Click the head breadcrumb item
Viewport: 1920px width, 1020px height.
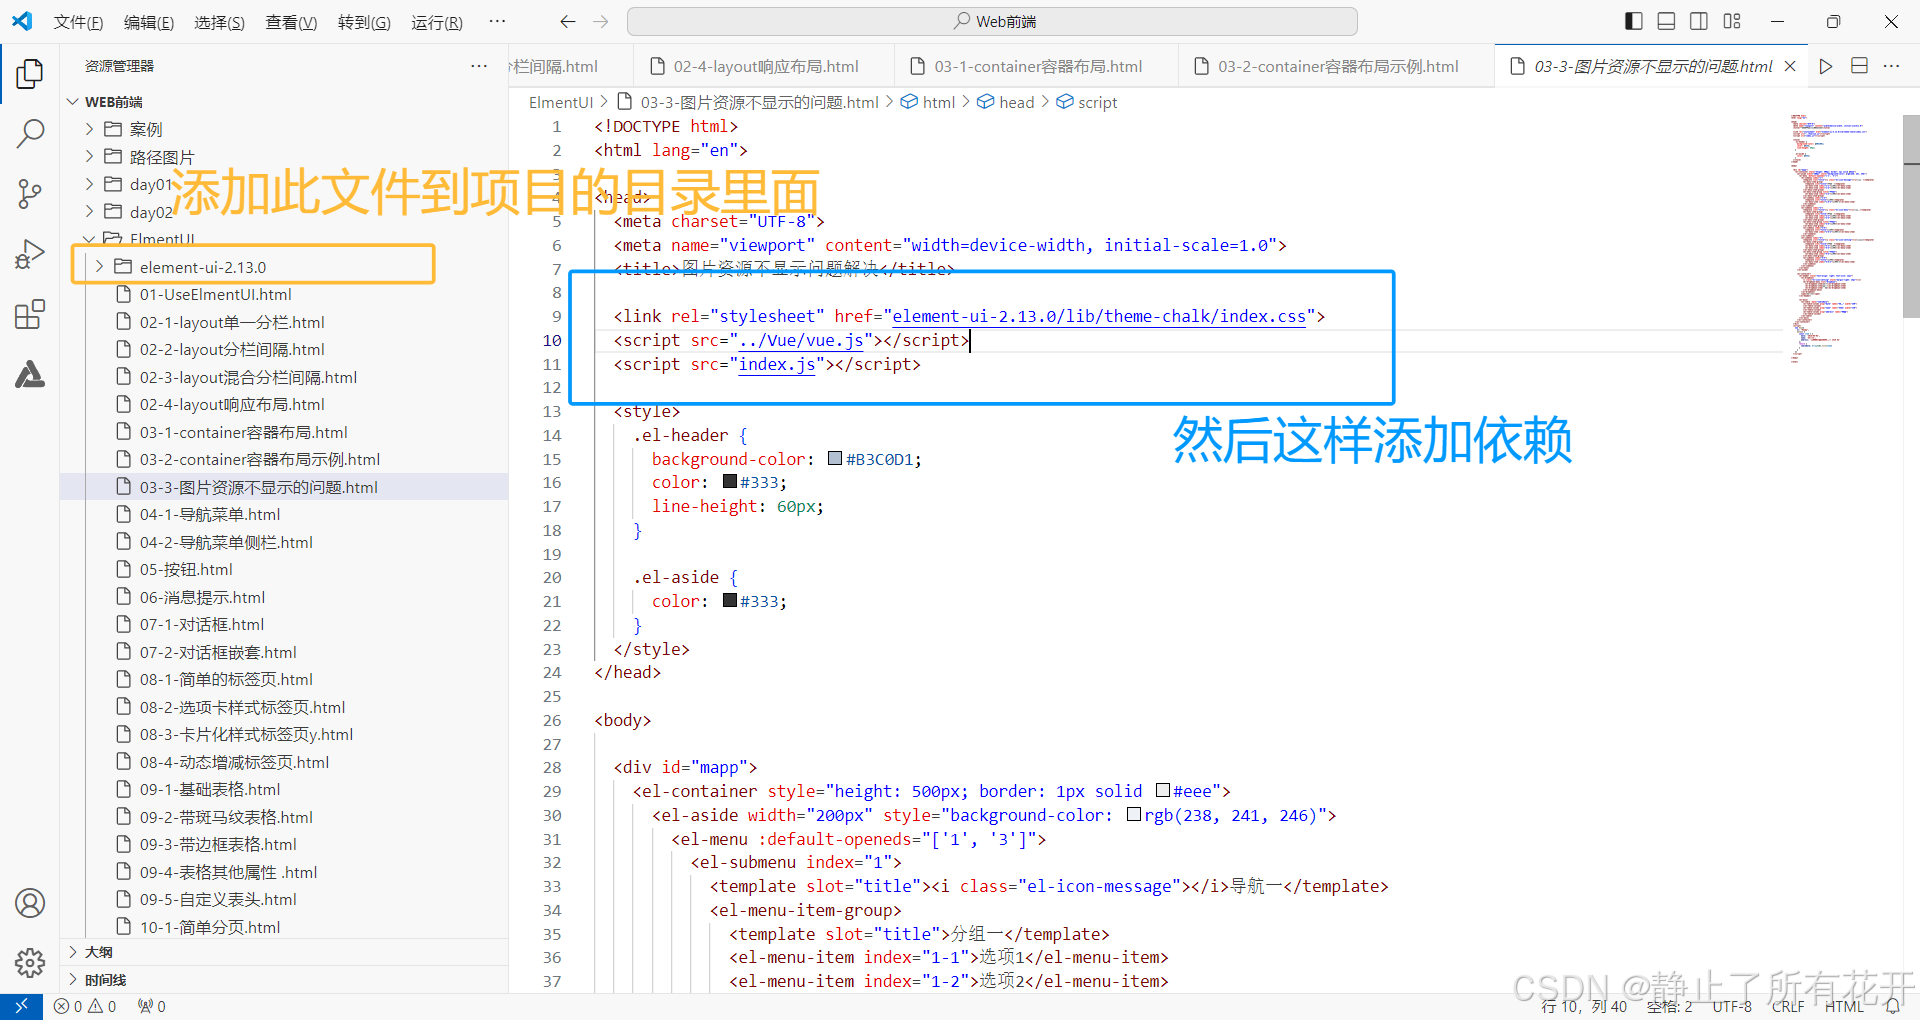coord(1005,102)
